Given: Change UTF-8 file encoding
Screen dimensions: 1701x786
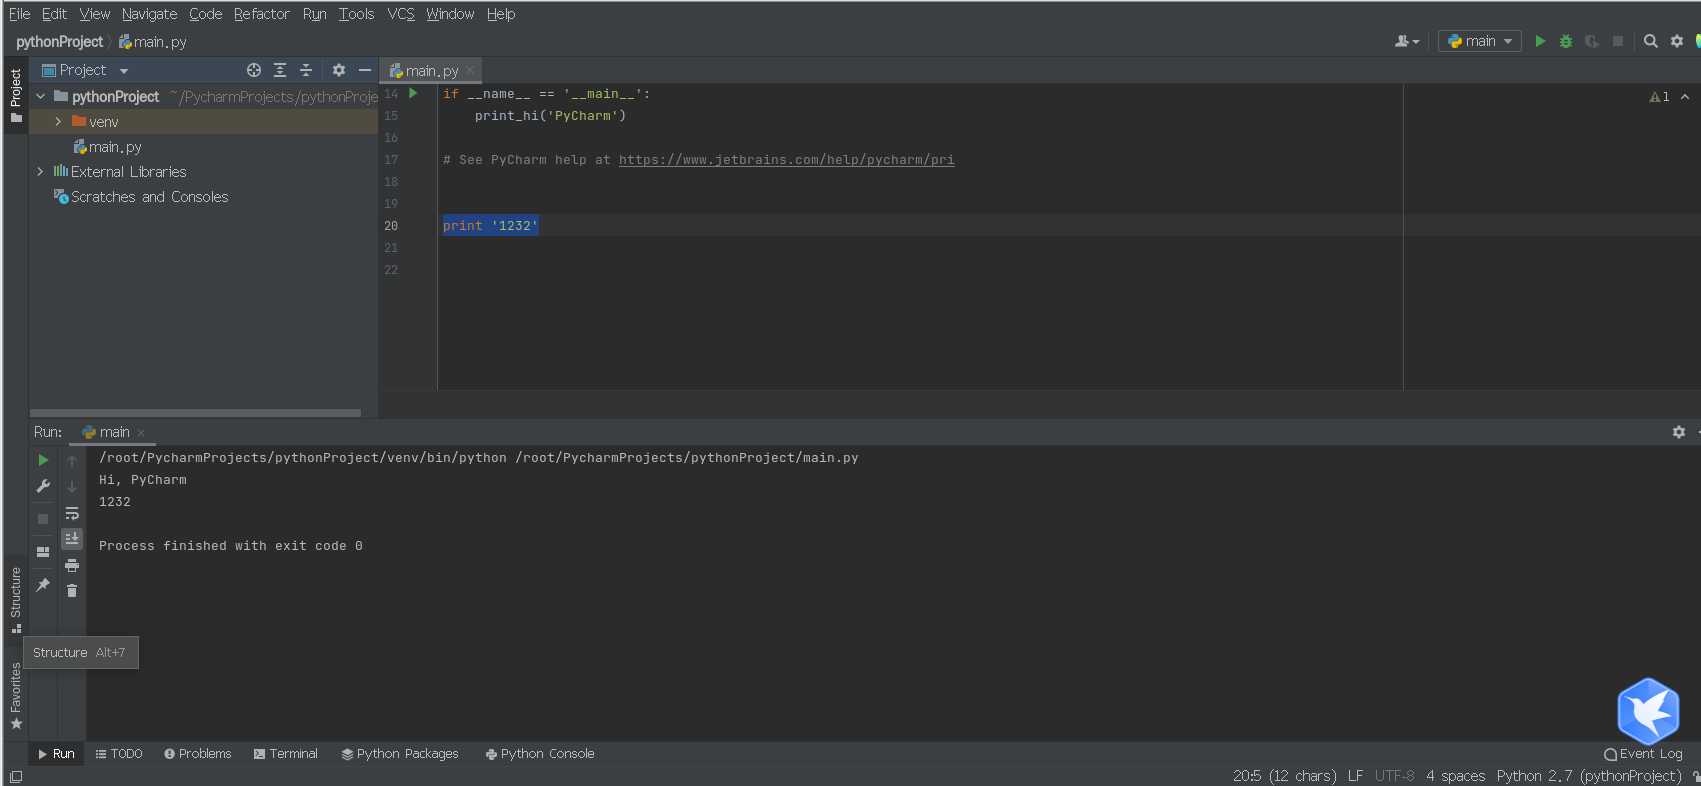Looking at the screenshot, I should click(x=1394, y=776).
